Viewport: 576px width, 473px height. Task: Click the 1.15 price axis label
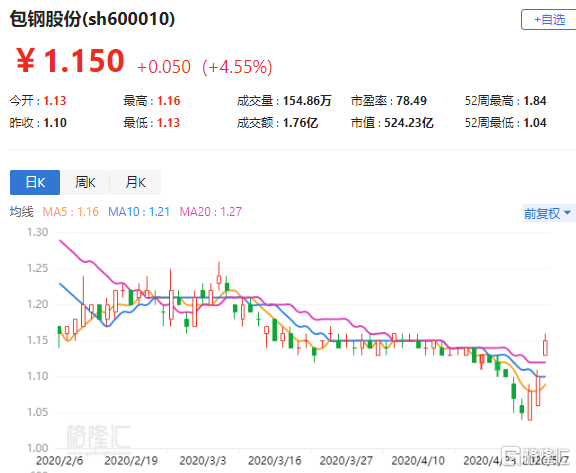click(x=37, y=340)
